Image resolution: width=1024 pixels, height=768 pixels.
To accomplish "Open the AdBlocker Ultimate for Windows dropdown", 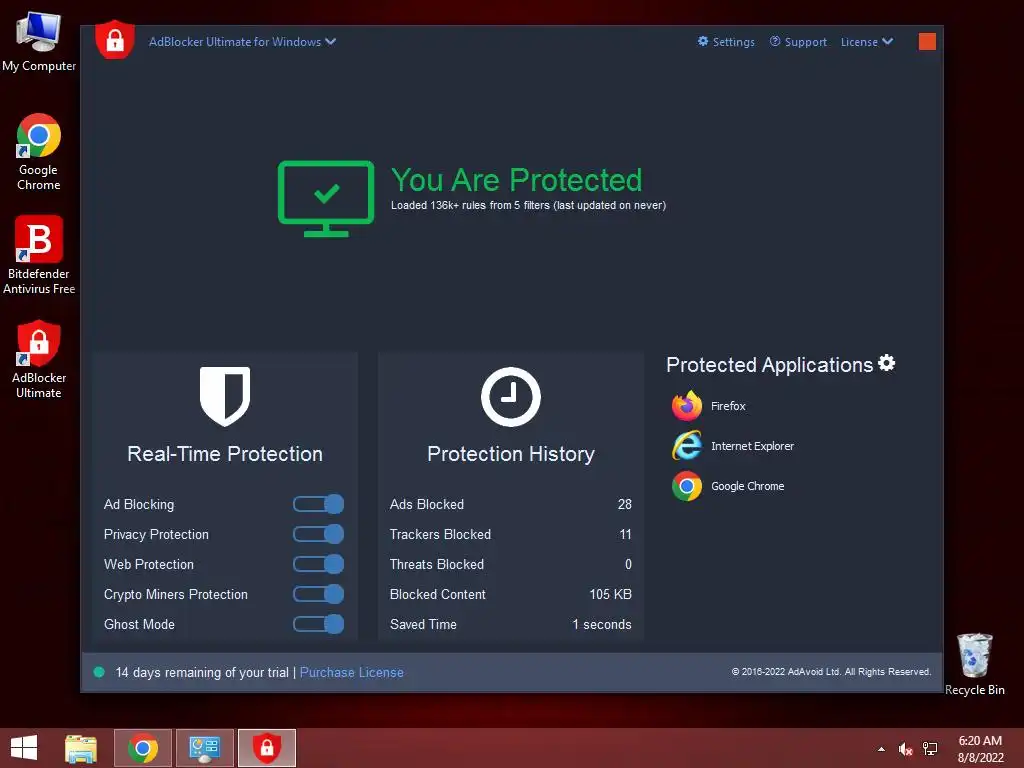I will (242, 42).
